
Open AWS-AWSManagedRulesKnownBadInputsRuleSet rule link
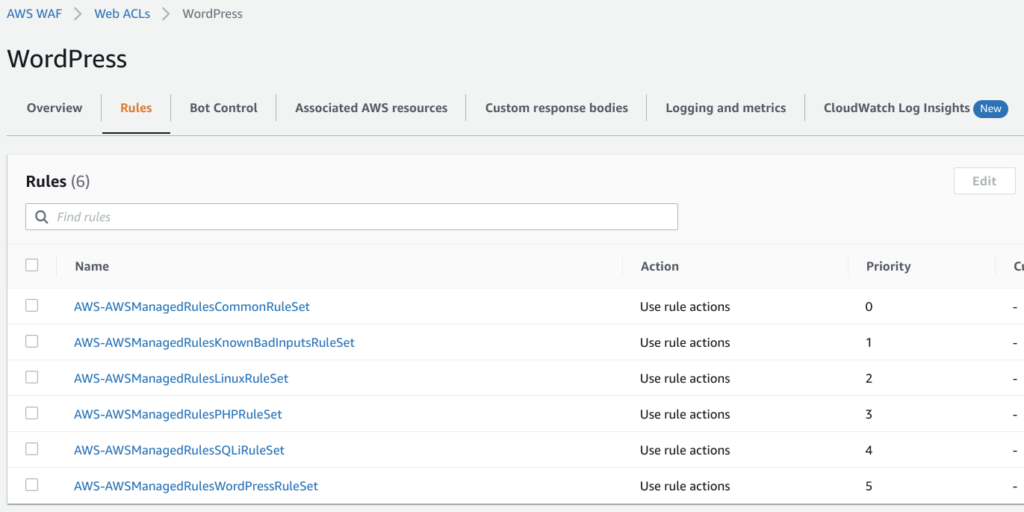coord(214,343)
